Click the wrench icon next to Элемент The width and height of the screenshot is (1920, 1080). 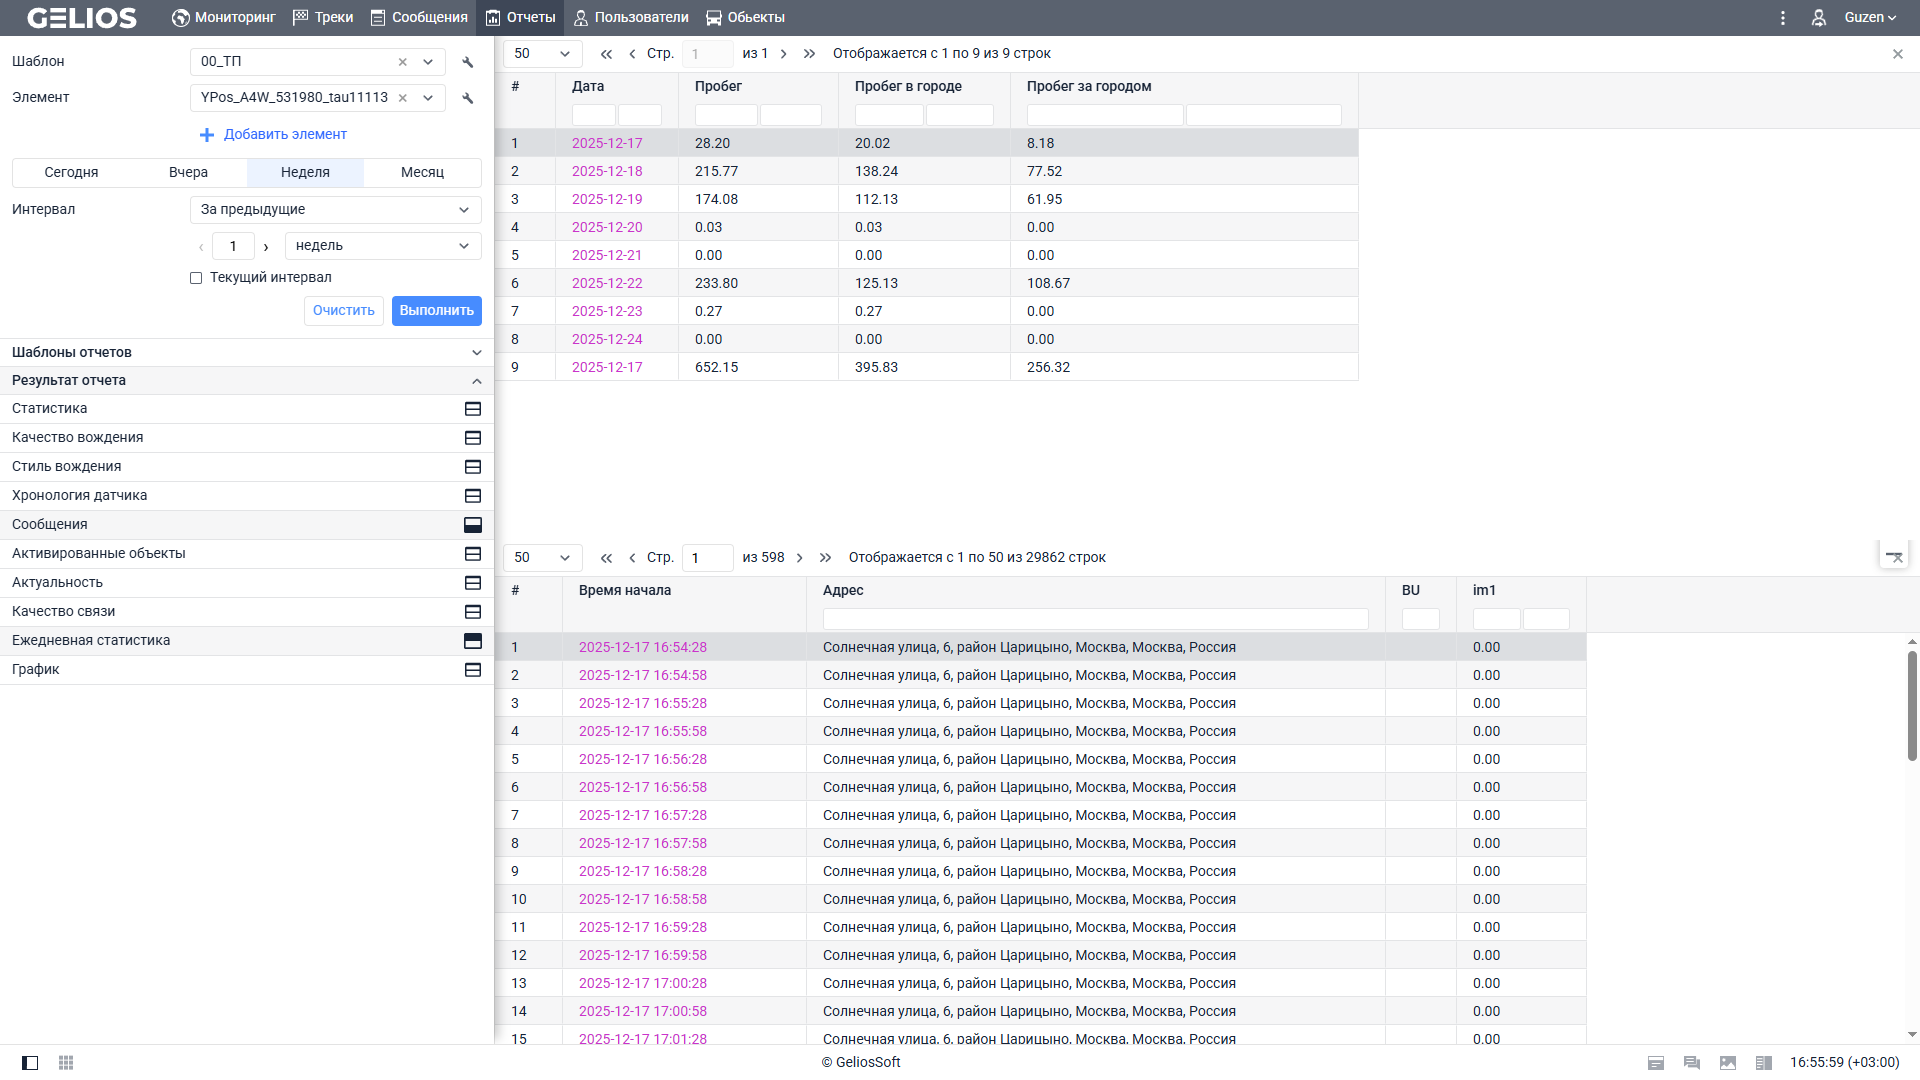468,98
